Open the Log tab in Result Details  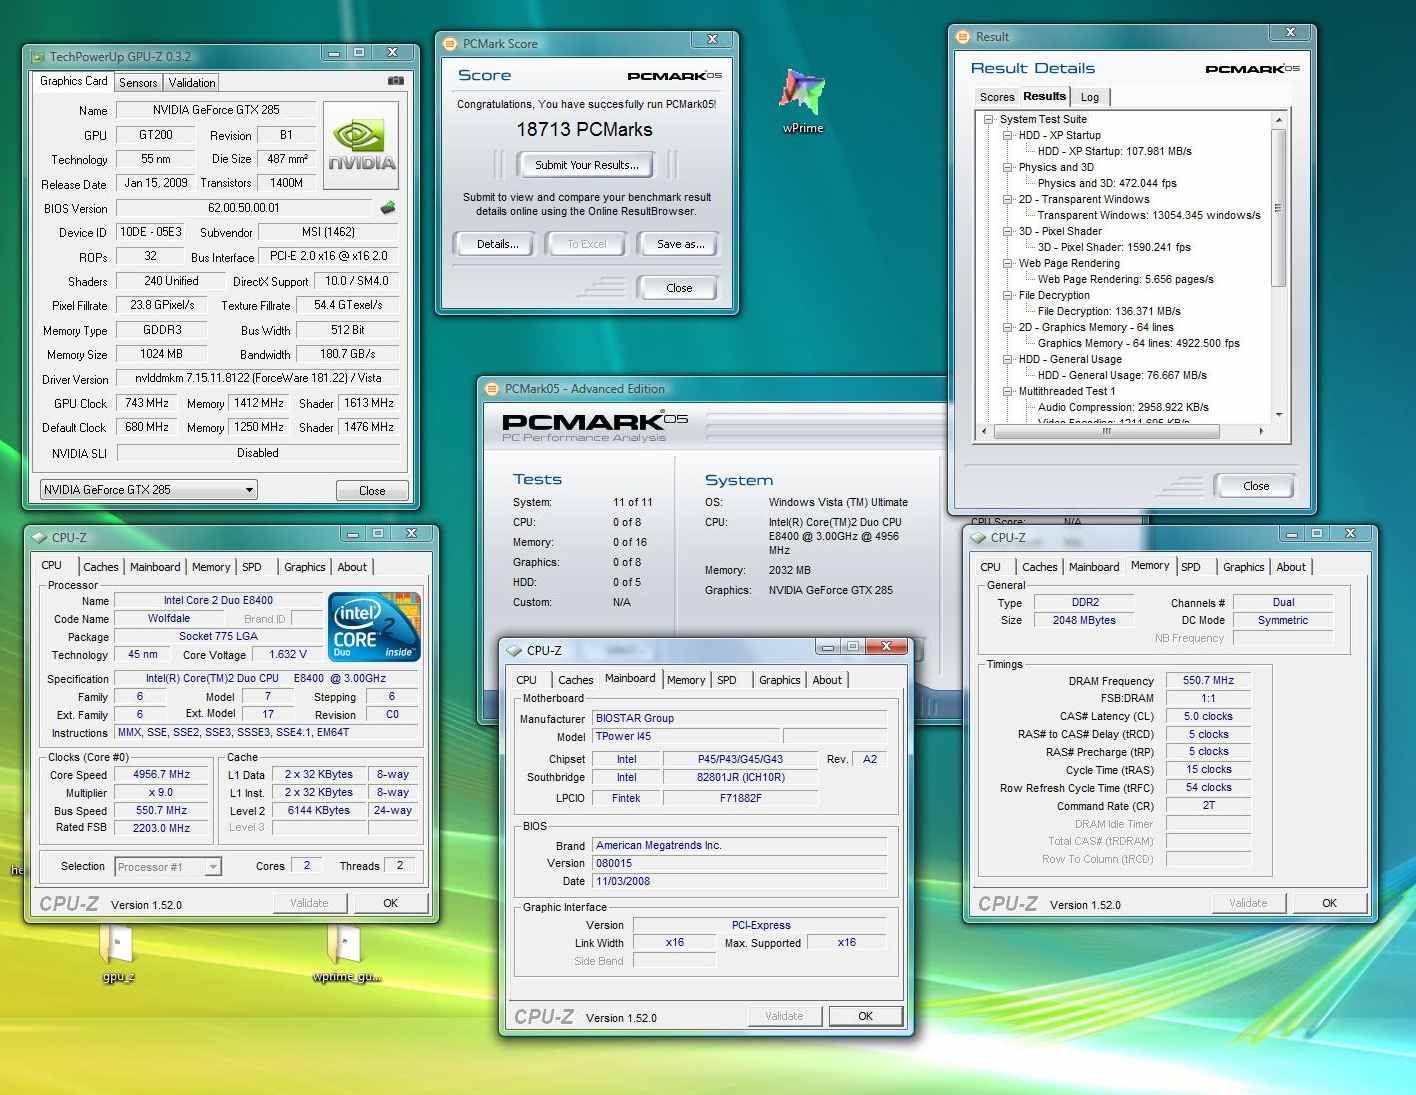[1090, 97]
